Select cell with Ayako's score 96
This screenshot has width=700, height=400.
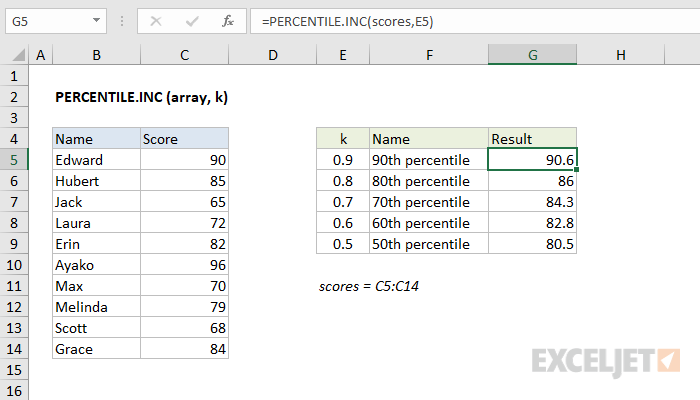click(x=184, y=264)
